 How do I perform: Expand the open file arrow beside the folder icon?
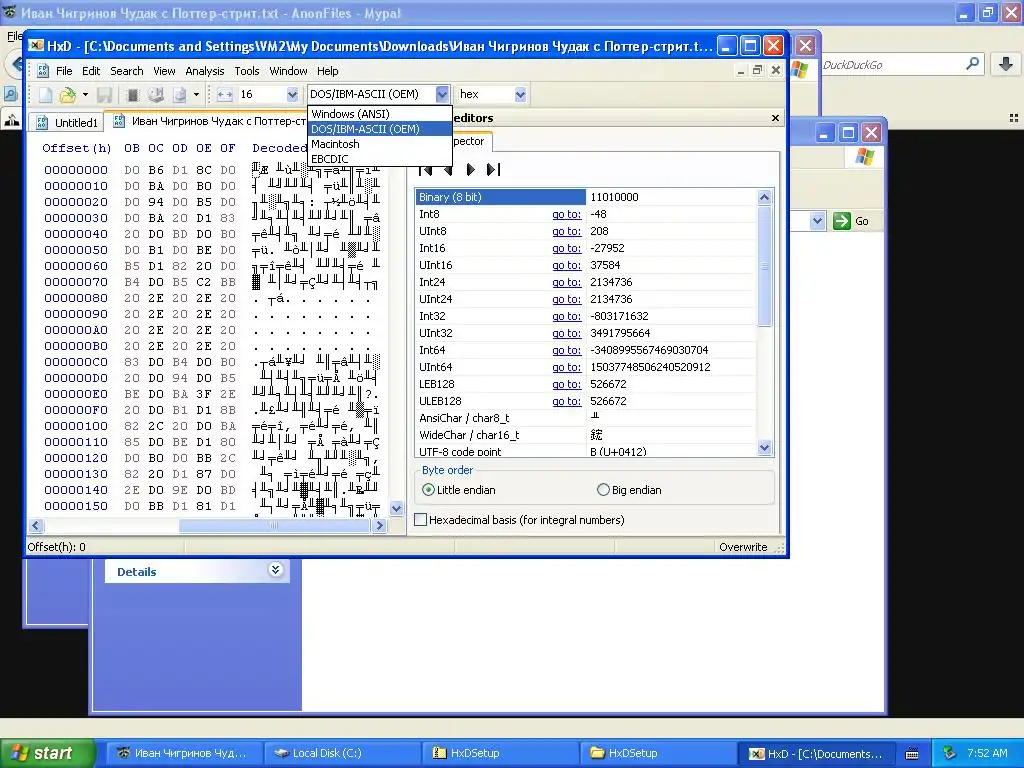click(x=85, y=95)
